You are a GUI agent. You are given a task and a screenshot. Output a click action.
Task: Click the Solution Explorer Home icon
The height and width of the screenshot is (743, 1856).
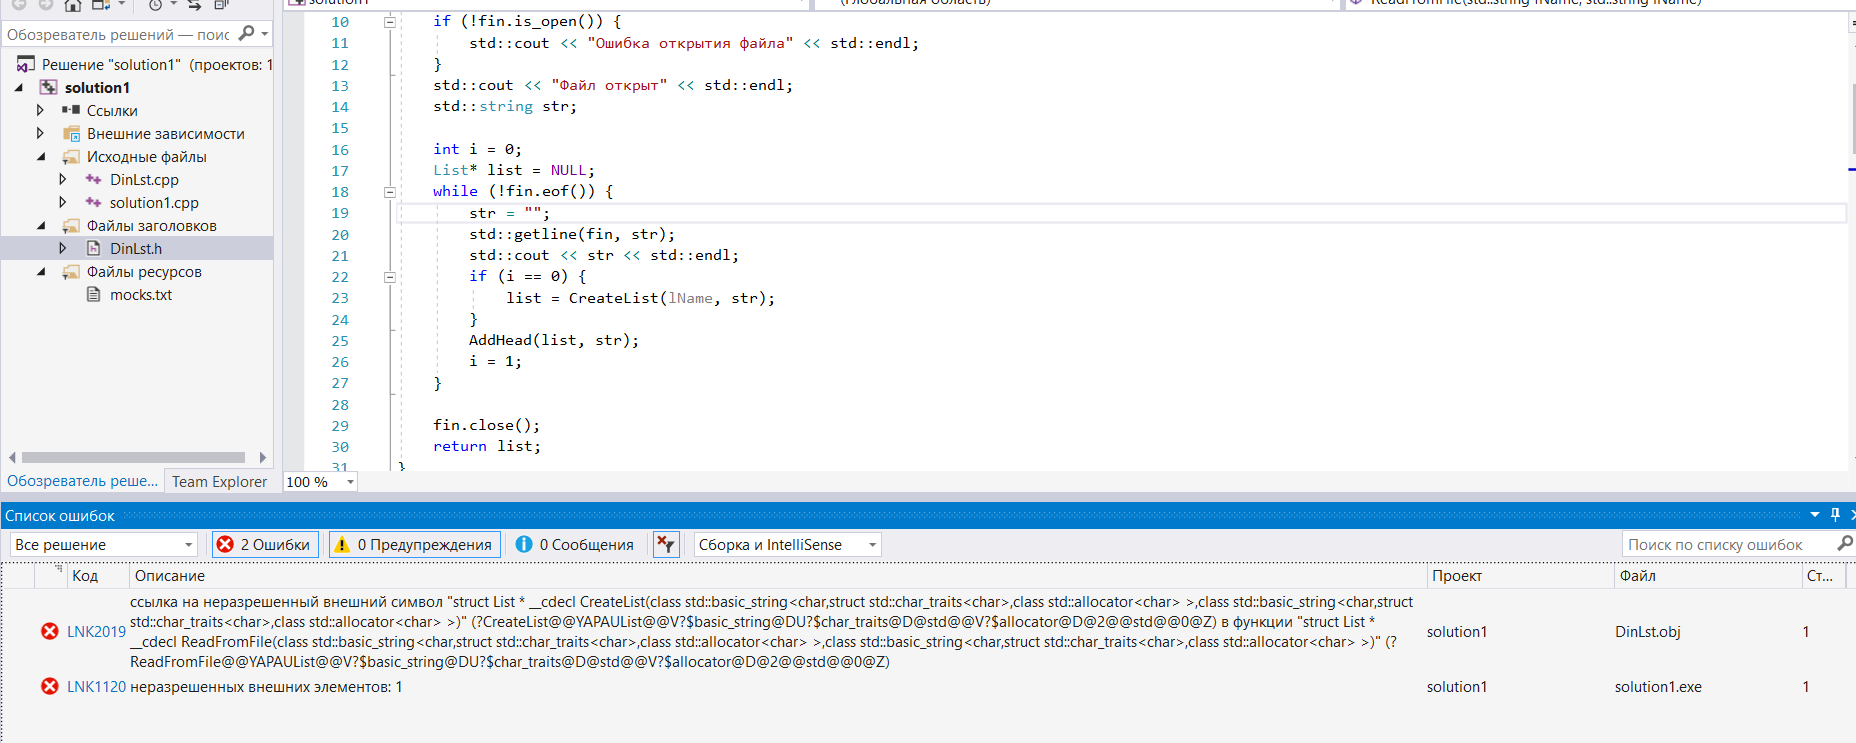[73, 5]
